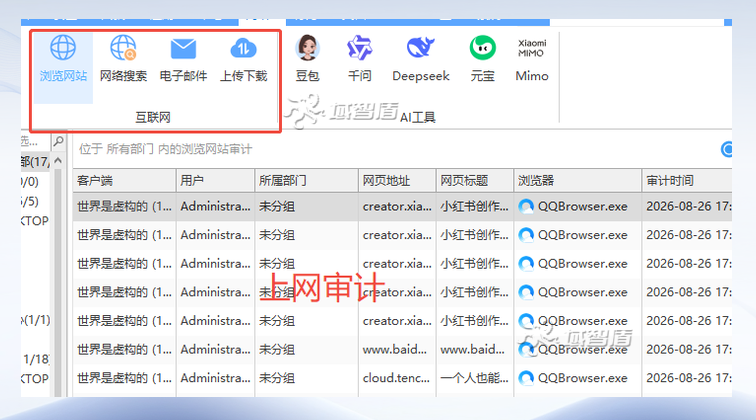Select the Deepseek AI tool

[x=421, y=59]
